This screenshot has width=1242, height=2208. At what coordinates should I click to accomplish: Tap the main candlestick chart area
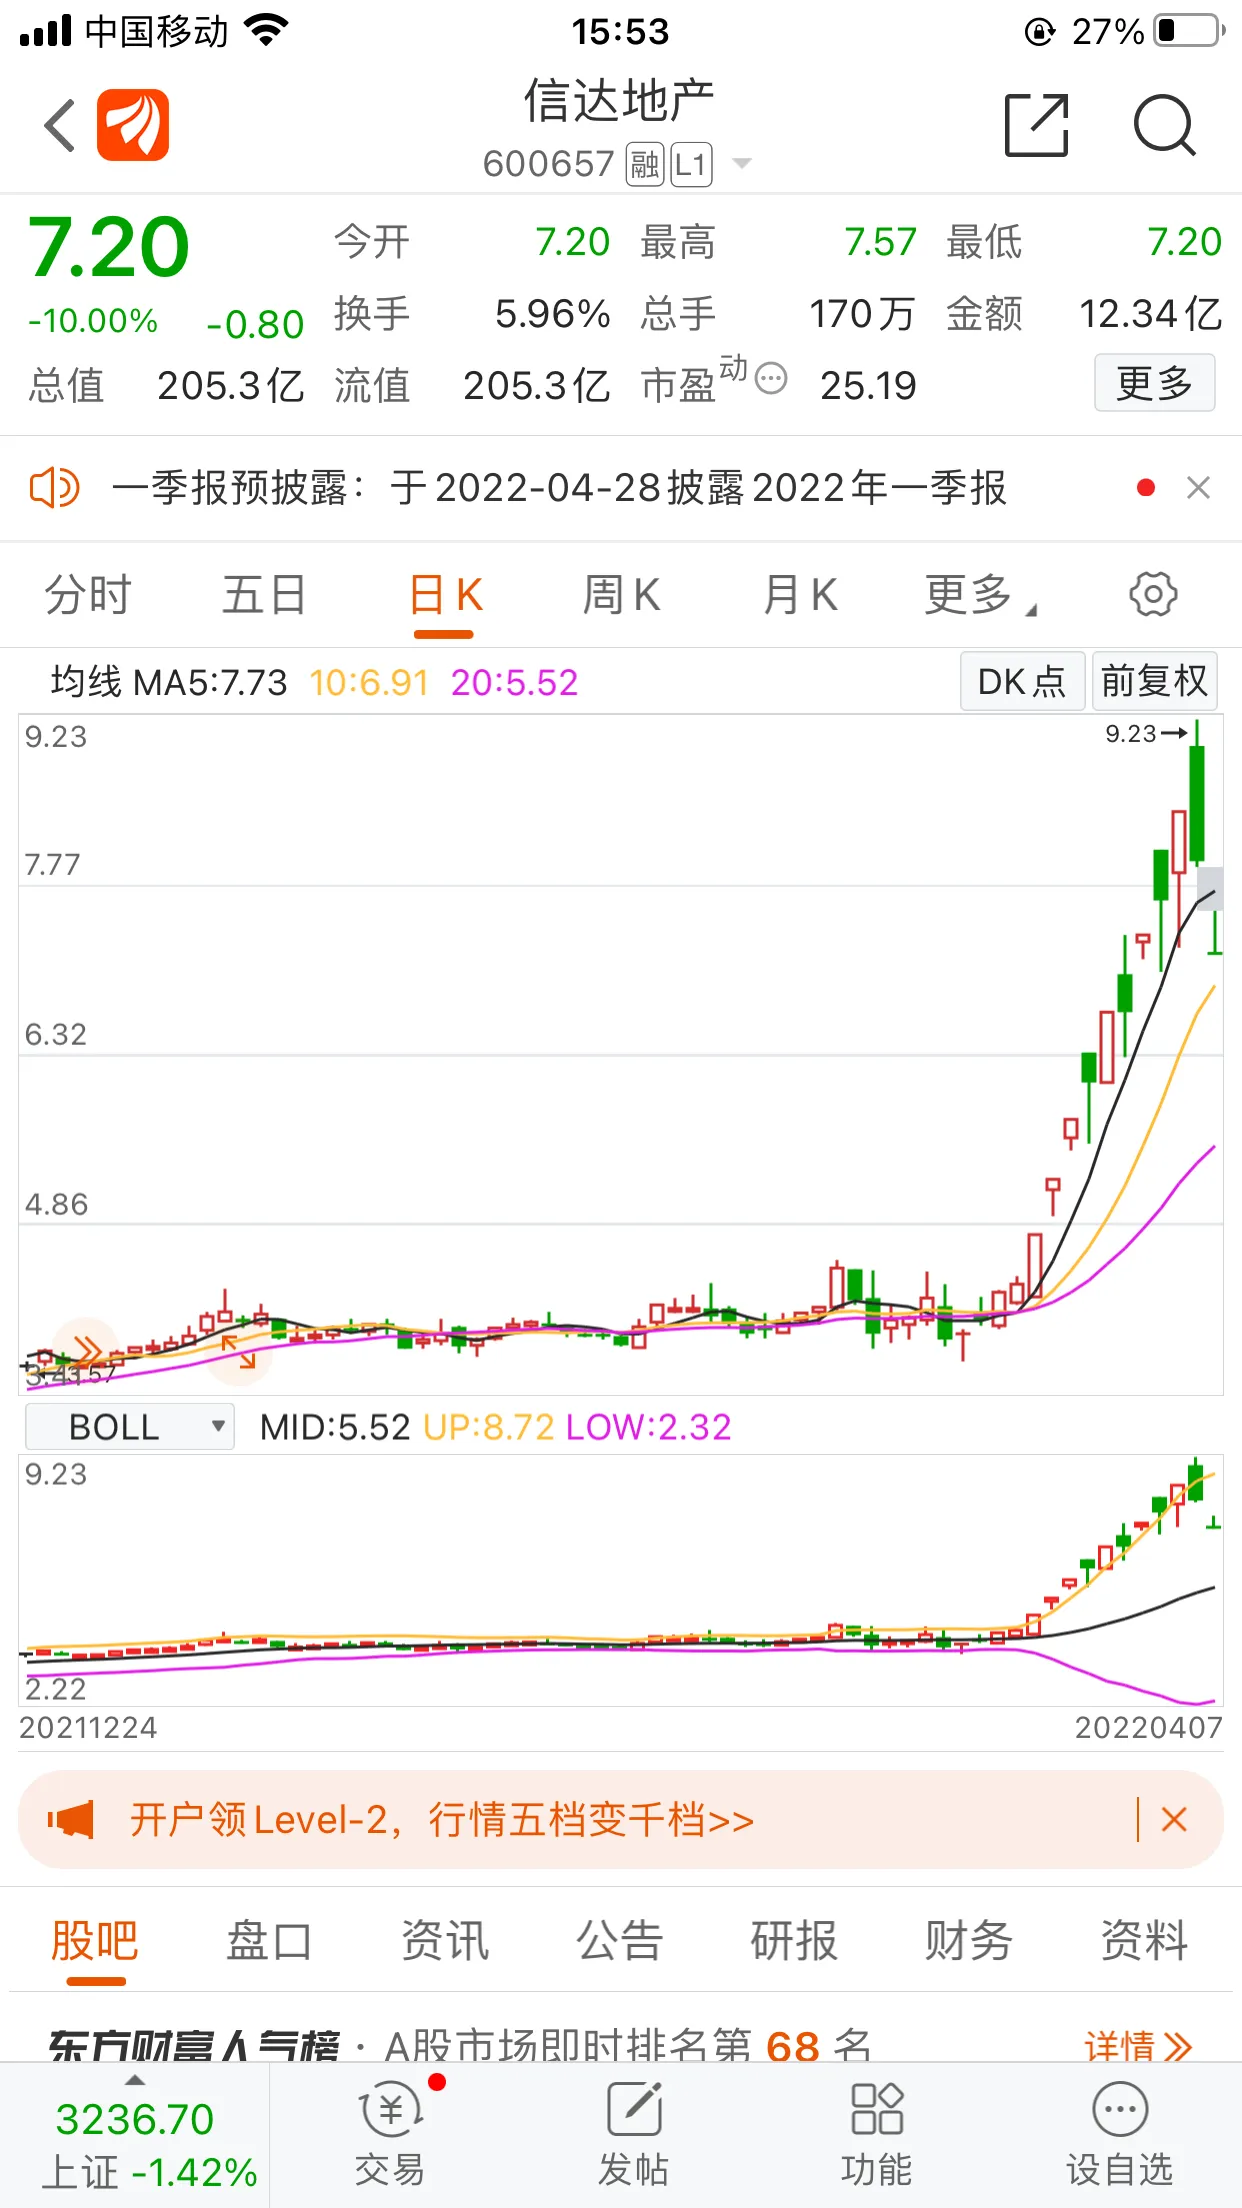(x=621, y=1054)
